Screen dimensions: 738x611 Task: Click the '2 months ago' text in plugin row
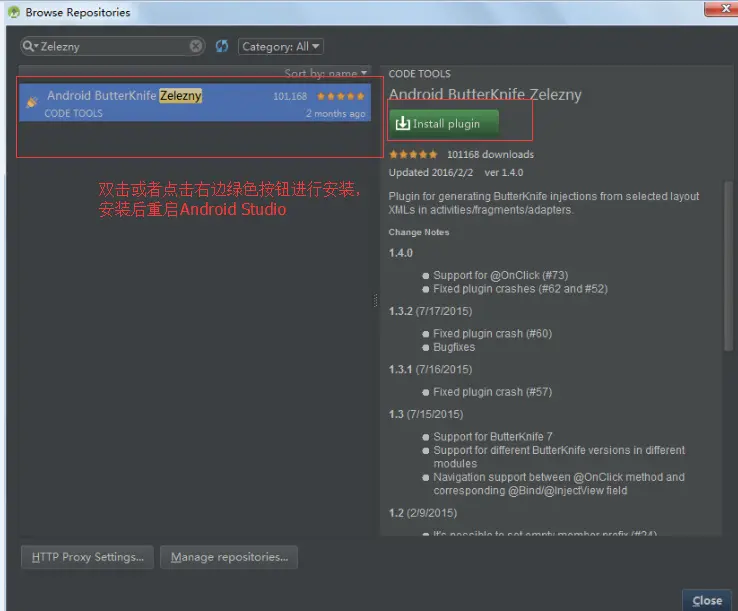pos(335,113)
